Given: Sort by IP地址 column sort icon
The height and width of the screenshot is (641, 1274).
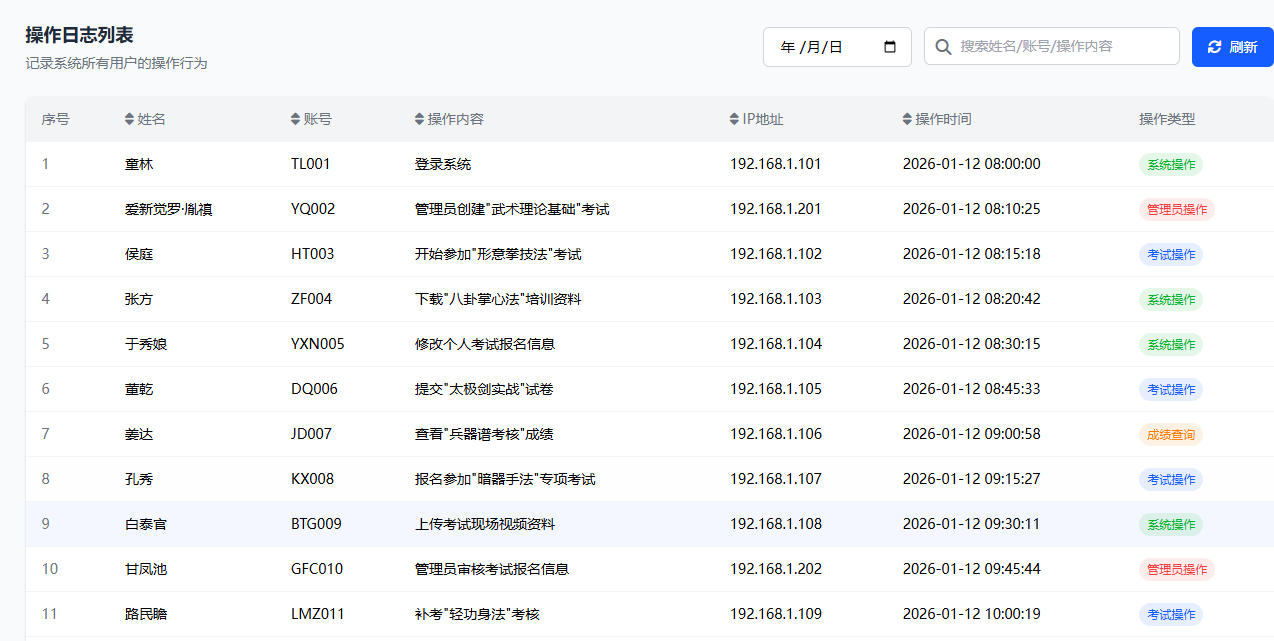Looking at the screenshot, I should [735, 119].
